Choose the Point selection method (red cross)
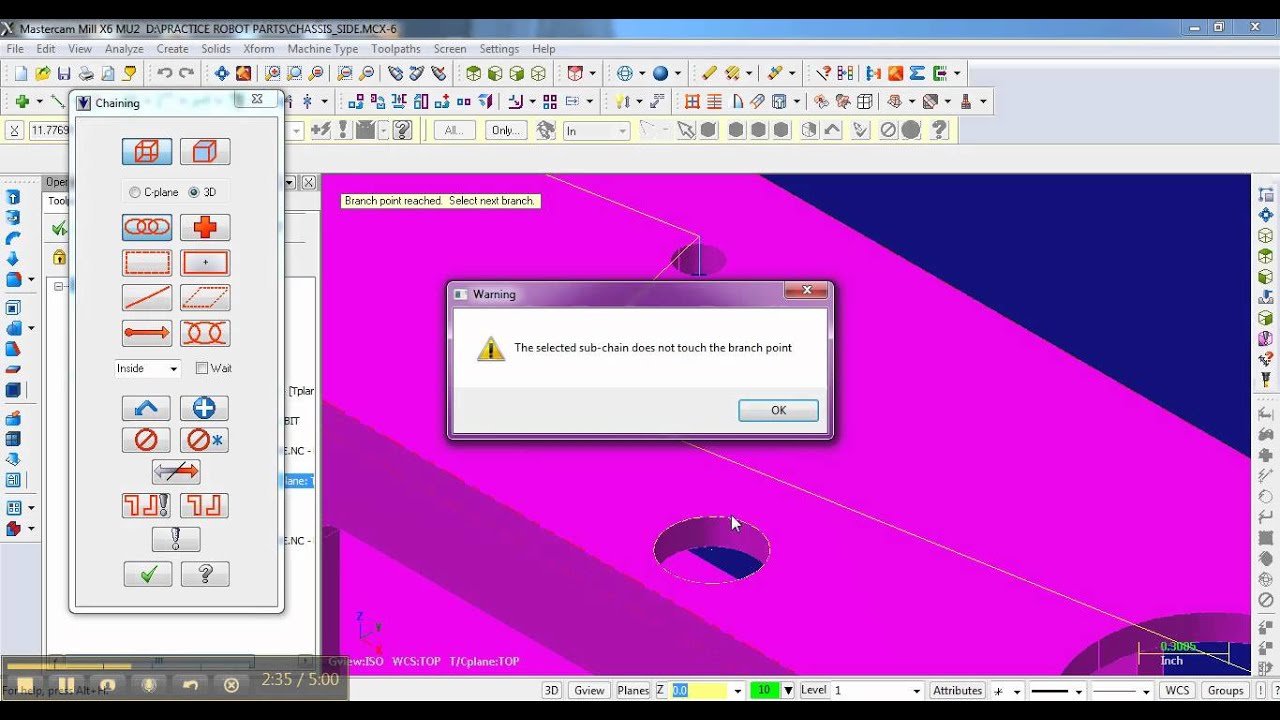The width and height of the screenshot is (1280, 720). (x=205, y=228)
